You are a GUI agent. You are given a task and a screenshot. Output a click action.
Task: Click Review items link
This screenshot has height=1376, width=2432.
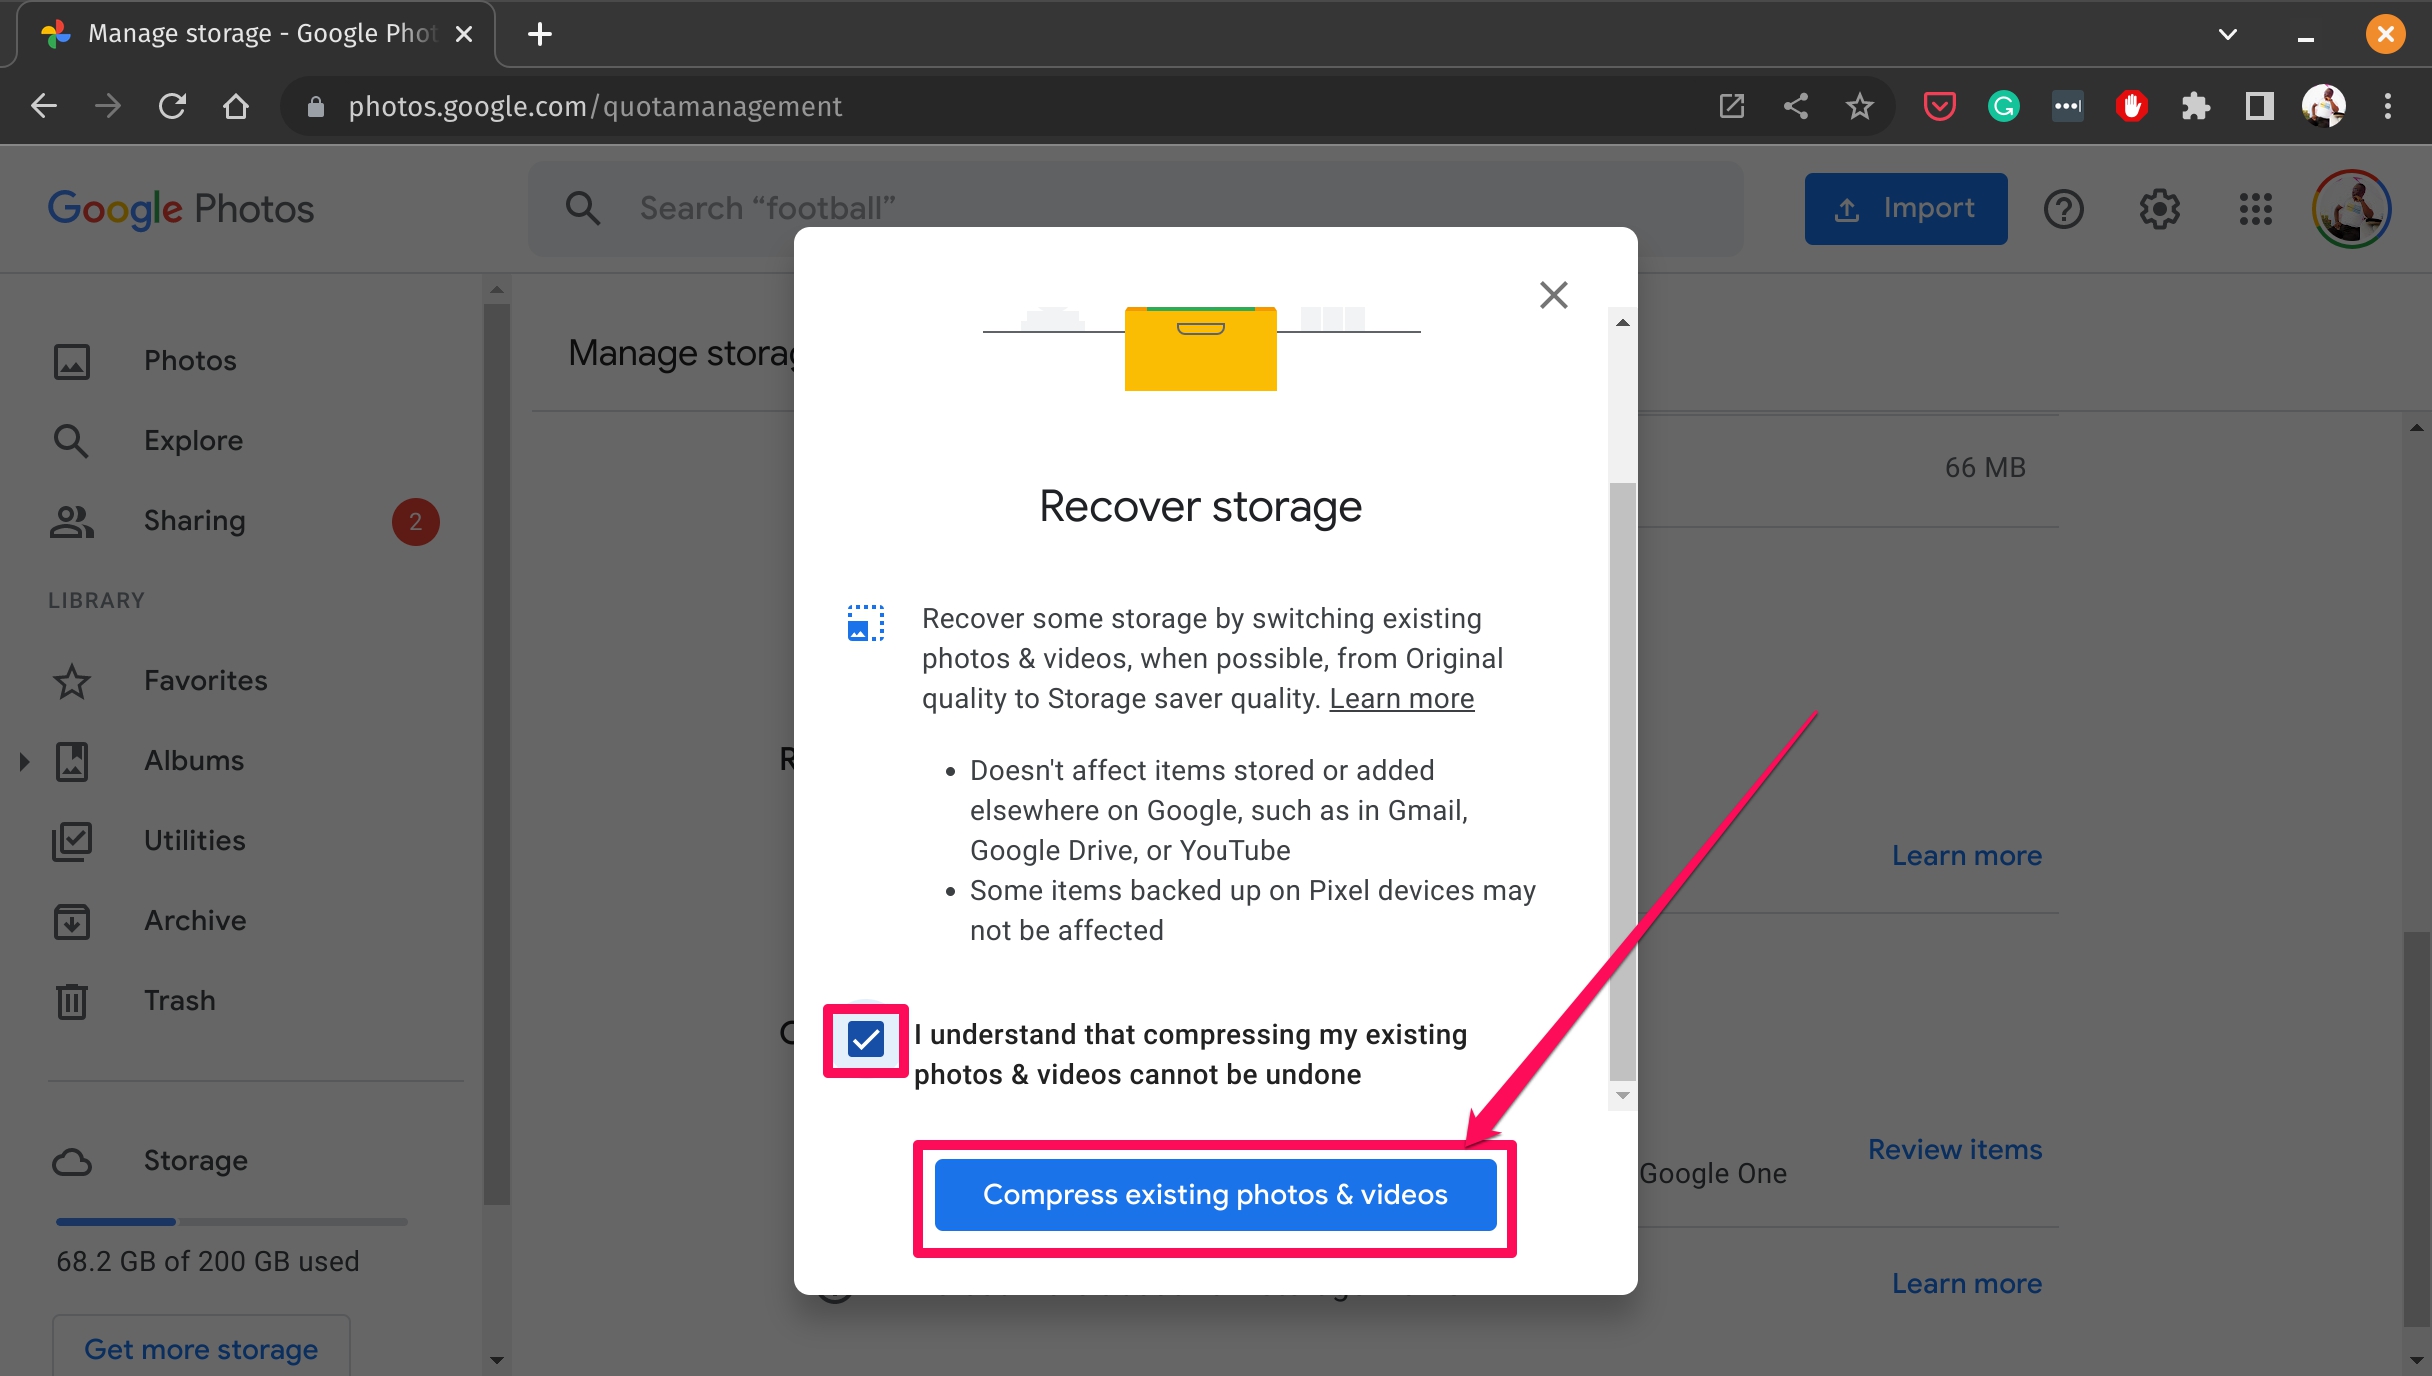(1955, 1150)
